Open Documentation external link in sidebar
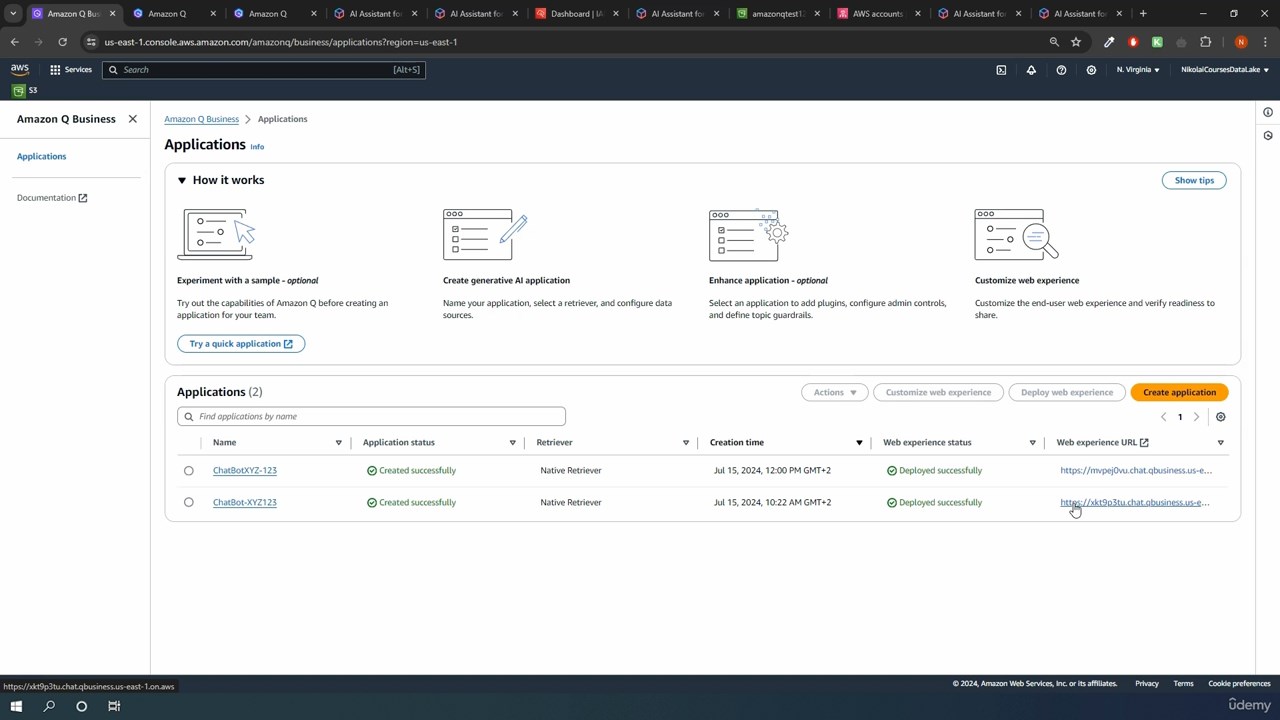 pos(52,198)
